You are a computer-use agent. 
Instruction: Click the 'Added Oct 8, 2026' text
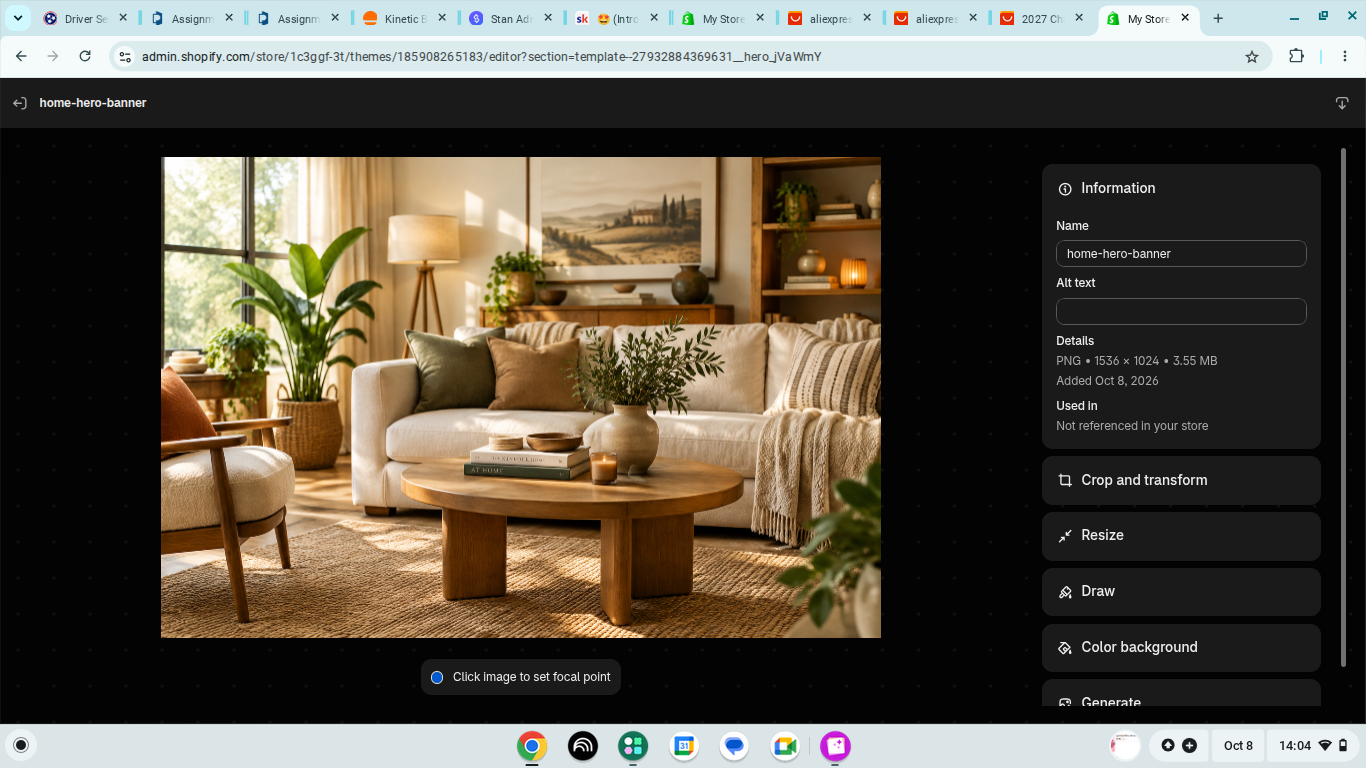1107,381
